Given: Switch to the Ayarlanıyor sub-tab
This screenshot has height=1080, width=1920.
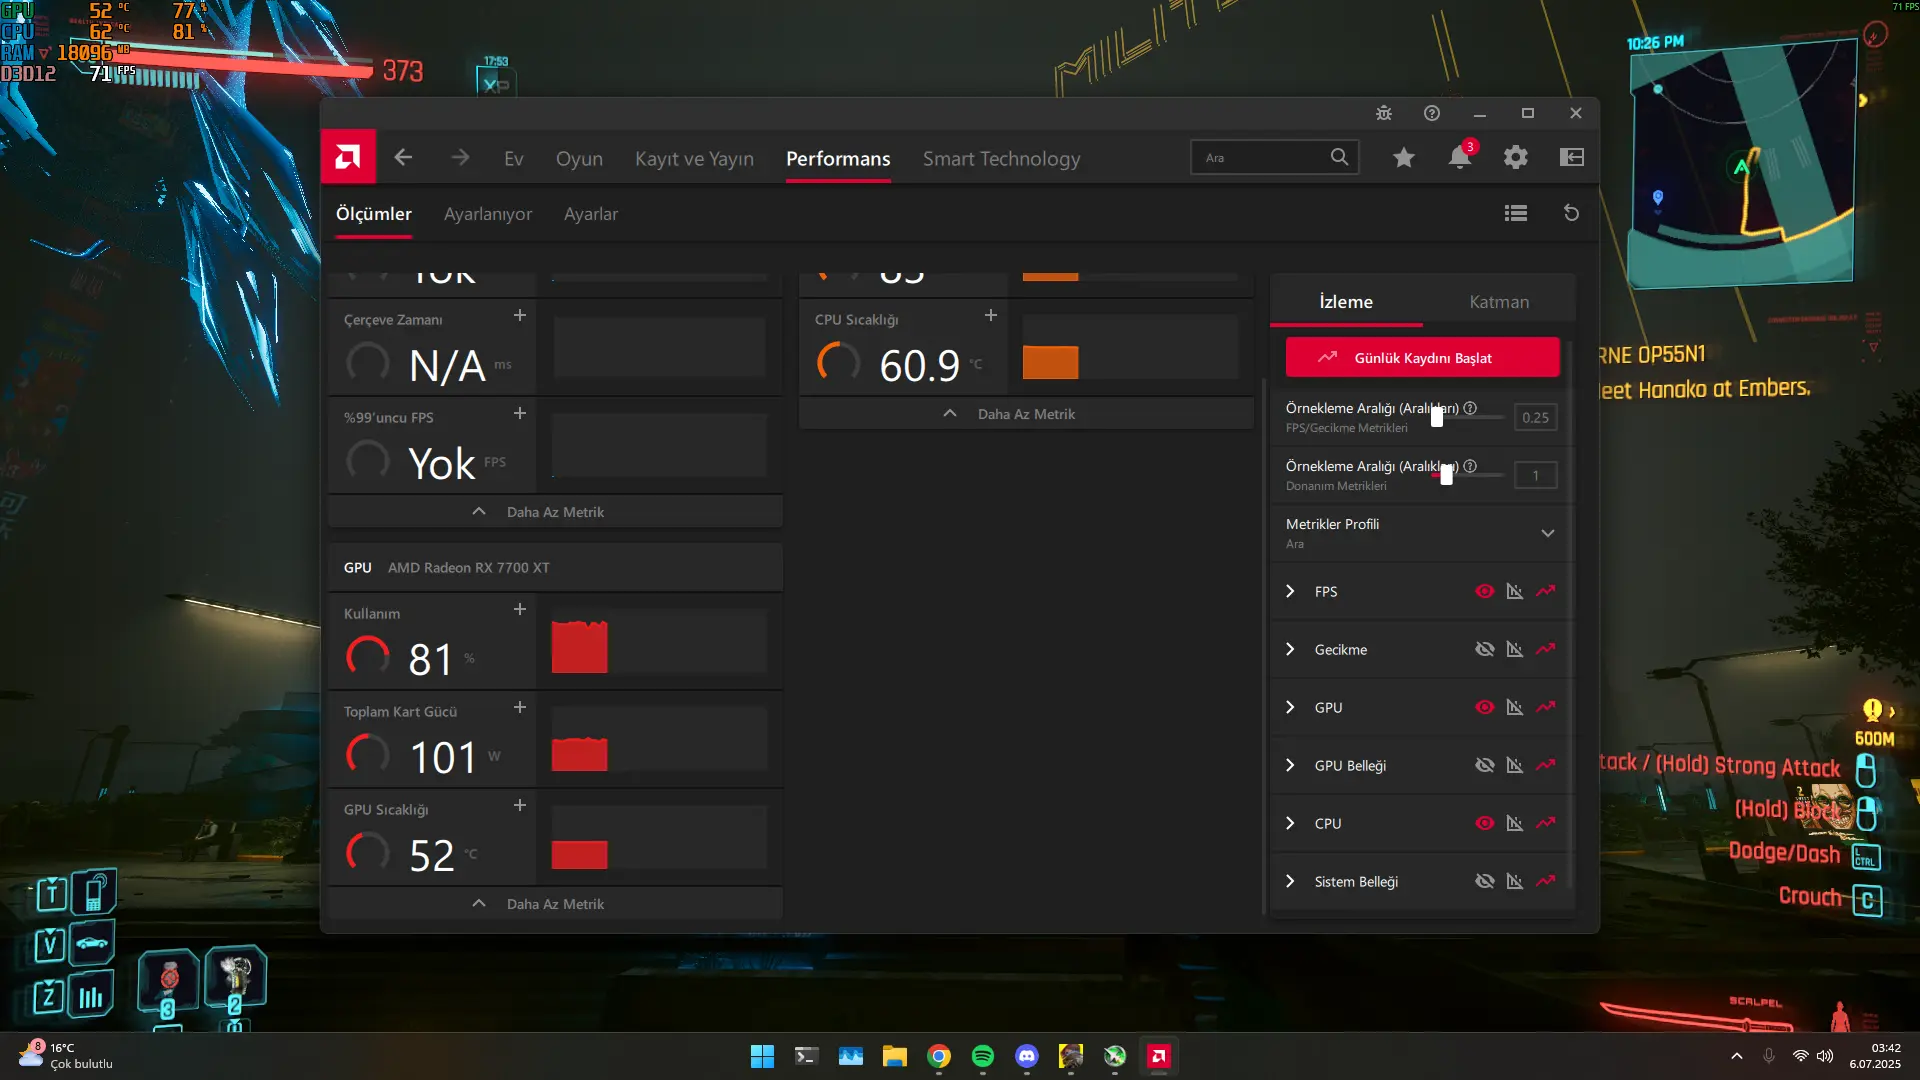Looking at the screenshot, I should (x=488, y=214).
